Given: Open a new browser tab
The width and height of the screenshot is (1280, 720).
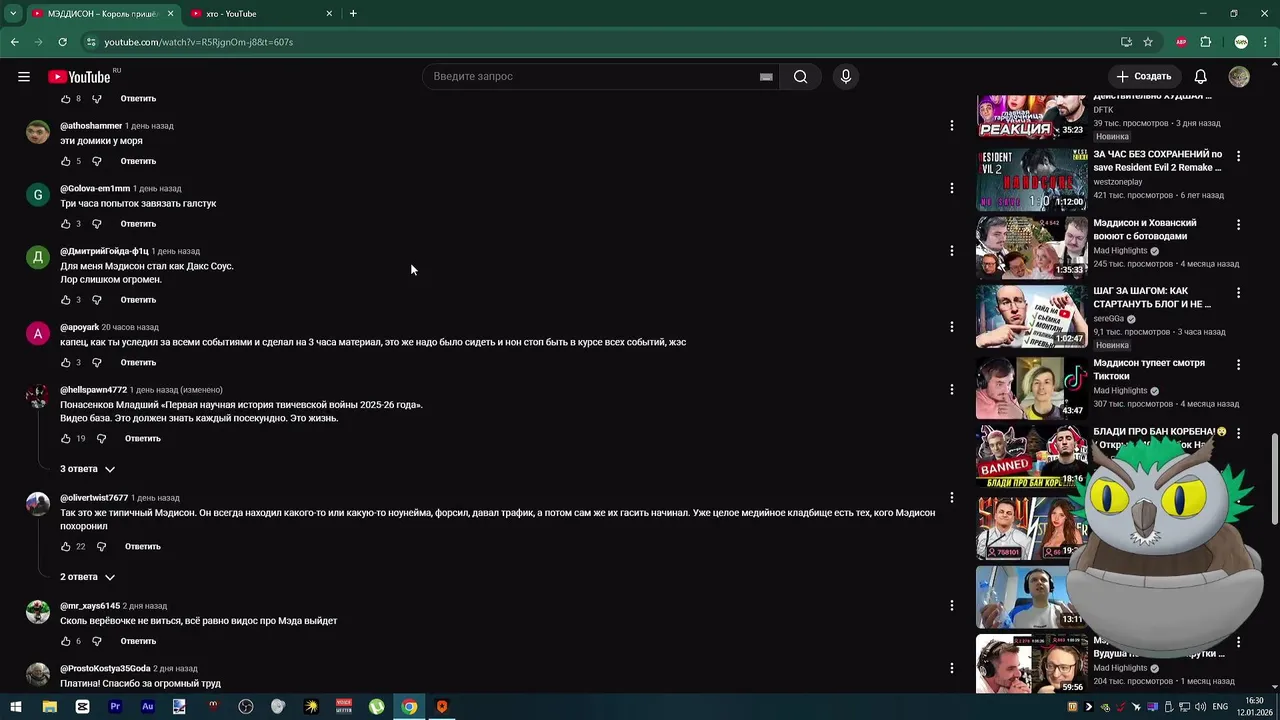Looking at the screenshot, I should coord(353,14).
